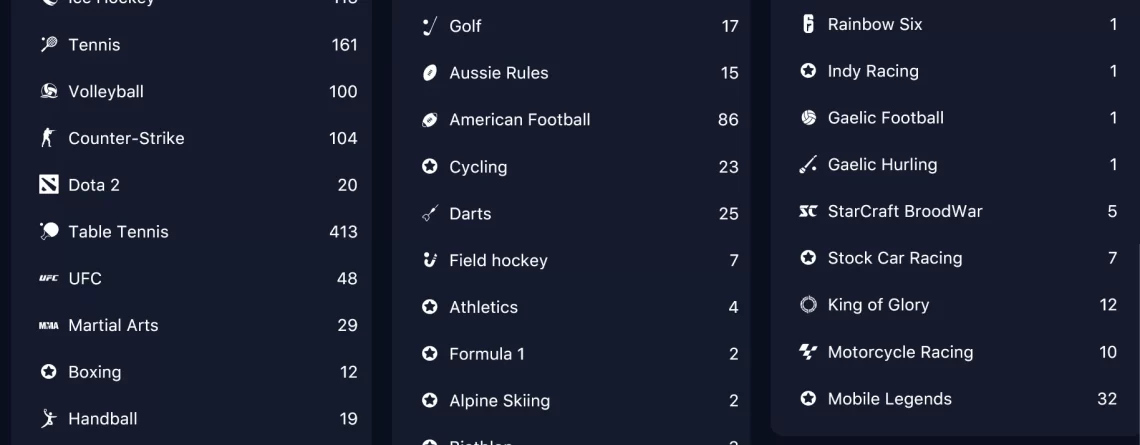The width and height of the screenshot is (1140, 445).
Task: Click the Counter-Strike soldier icon
Action: 48,137
